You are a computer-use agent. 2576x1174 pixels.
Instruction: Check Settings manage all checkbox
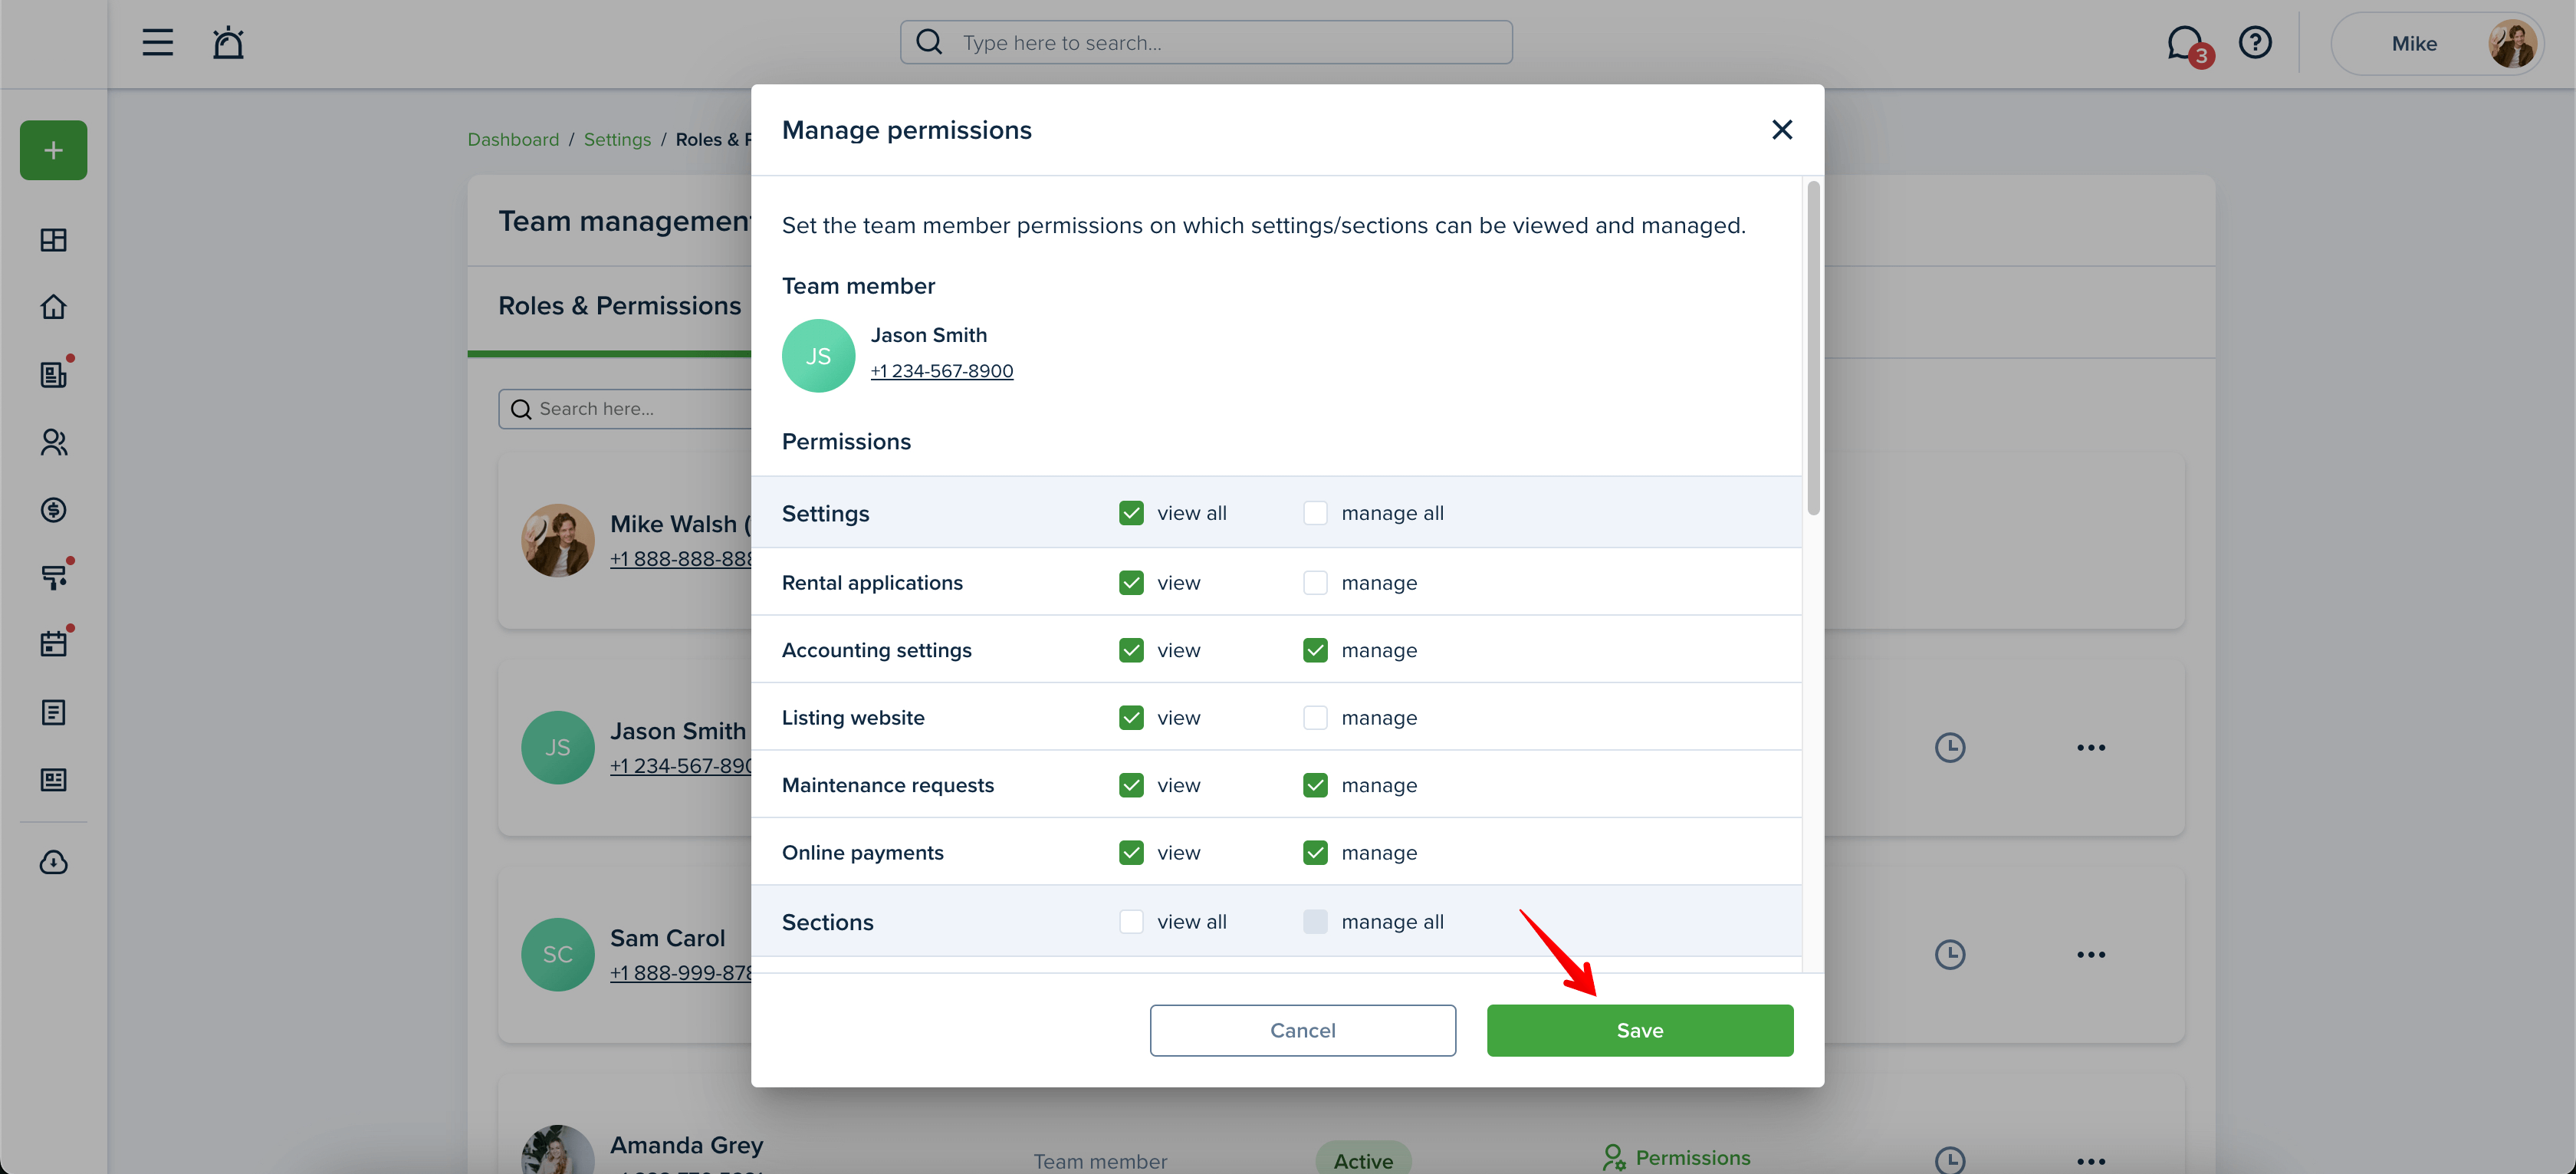(1315, 513)
